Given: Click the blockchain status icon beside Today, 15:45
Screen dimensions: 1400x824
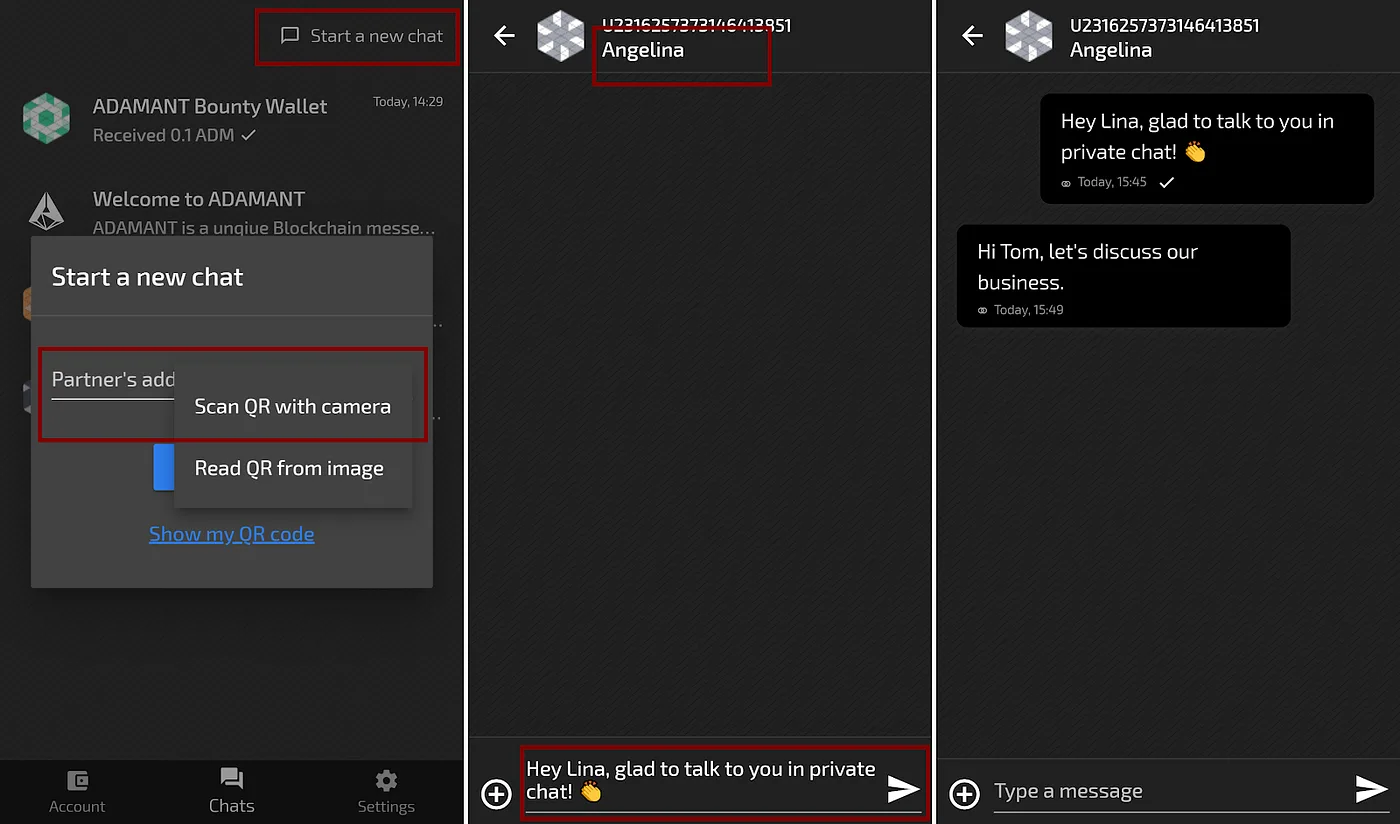Looking at the screenshot, I should point(1067,183).
